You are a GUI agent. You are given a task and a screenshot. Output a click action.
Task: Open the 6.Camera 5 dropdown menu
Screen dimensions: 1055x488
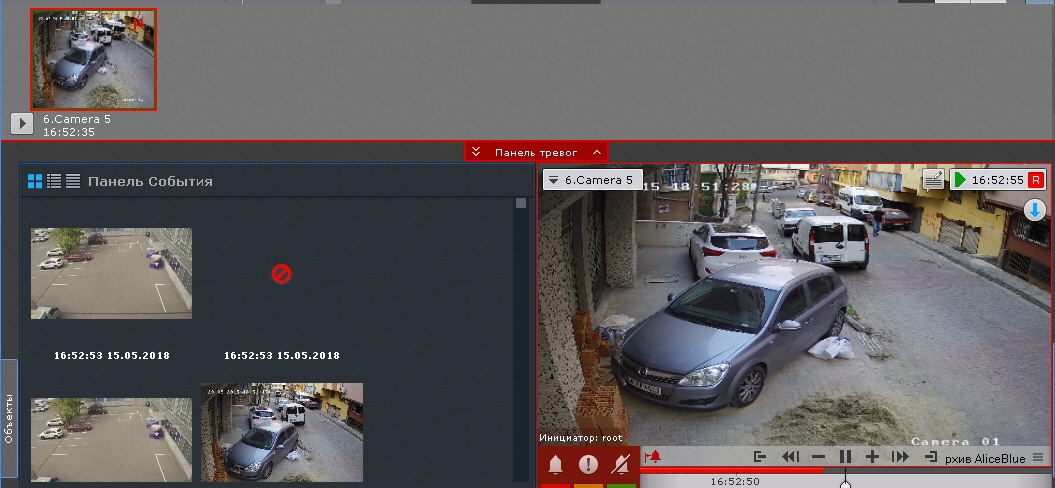591,181
